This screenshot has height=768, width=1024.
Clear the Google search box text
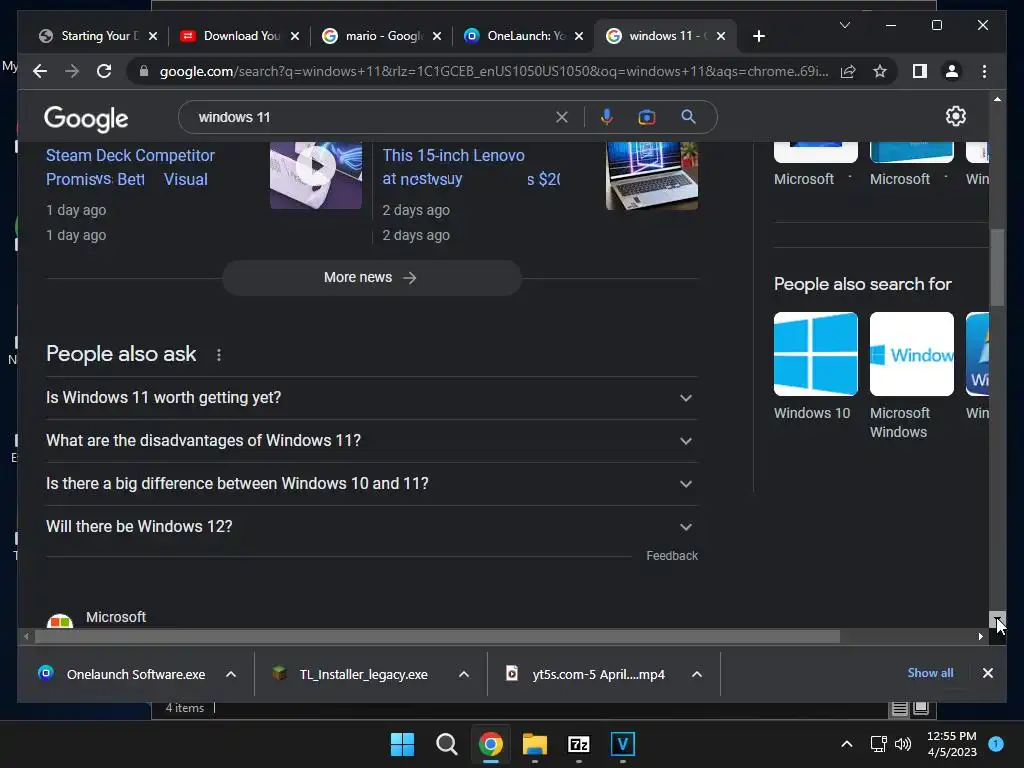[562, 117]
